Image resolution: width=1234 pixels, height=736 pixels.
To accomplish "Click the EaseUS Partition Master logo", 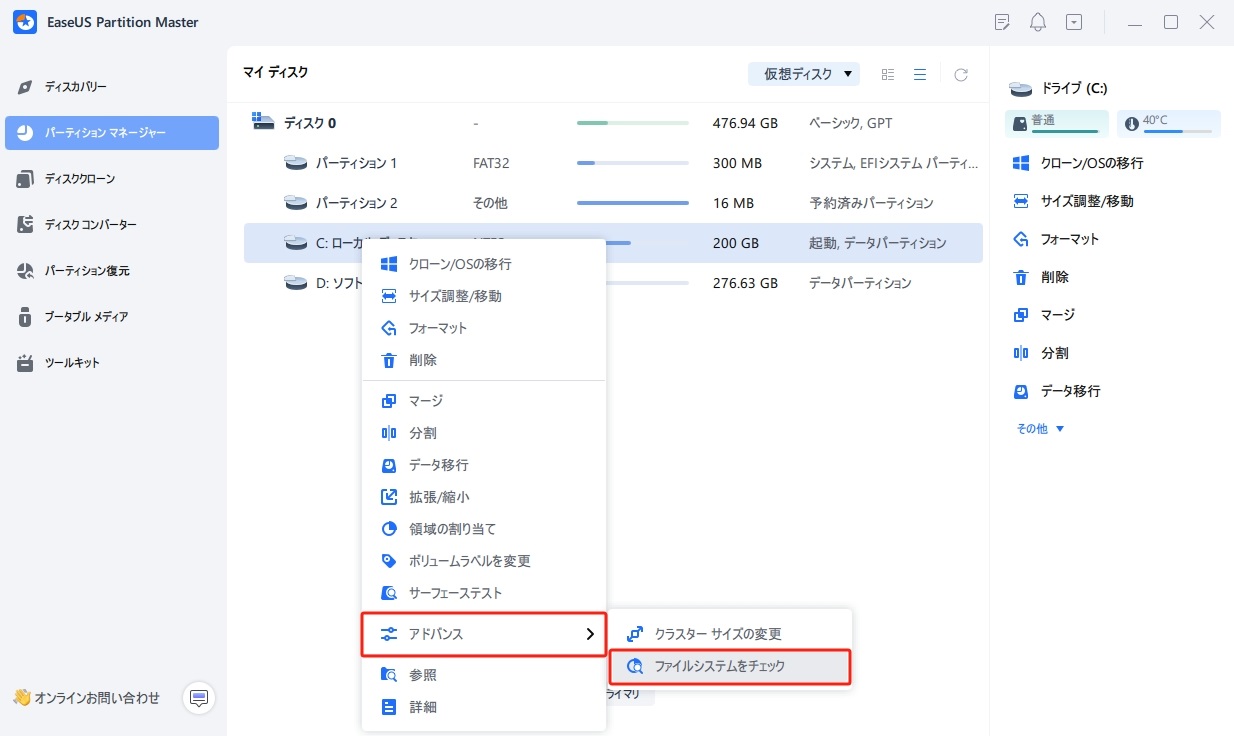I will [25, 22].
